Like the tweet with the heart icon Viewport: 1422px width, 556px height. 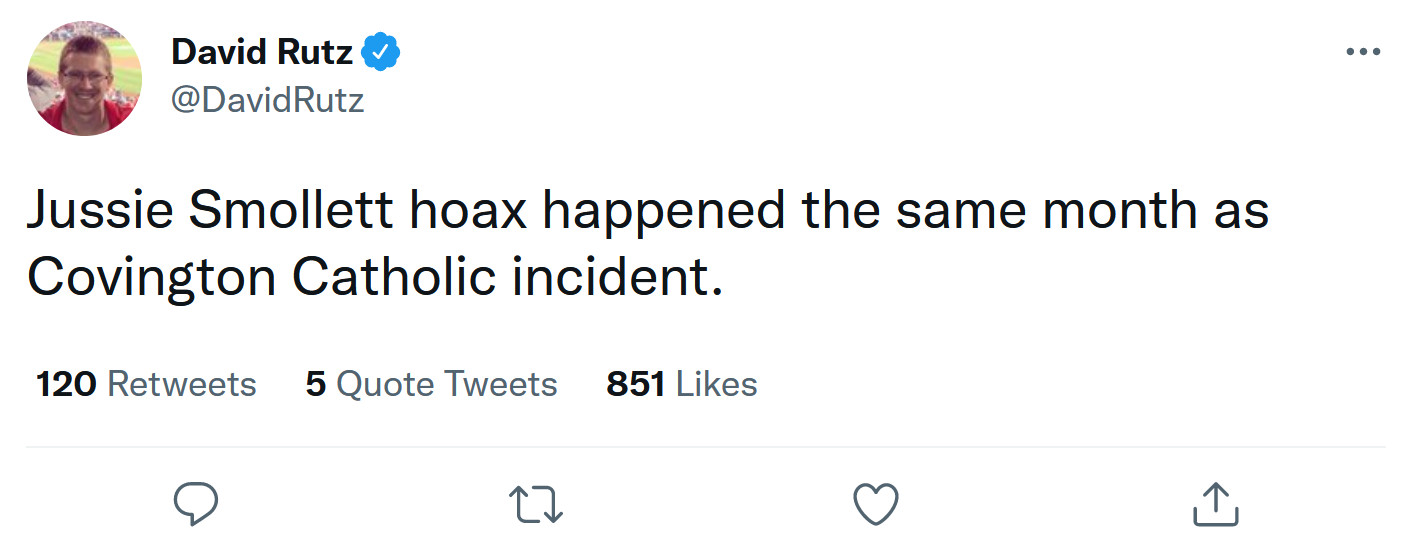pos(877,504)
